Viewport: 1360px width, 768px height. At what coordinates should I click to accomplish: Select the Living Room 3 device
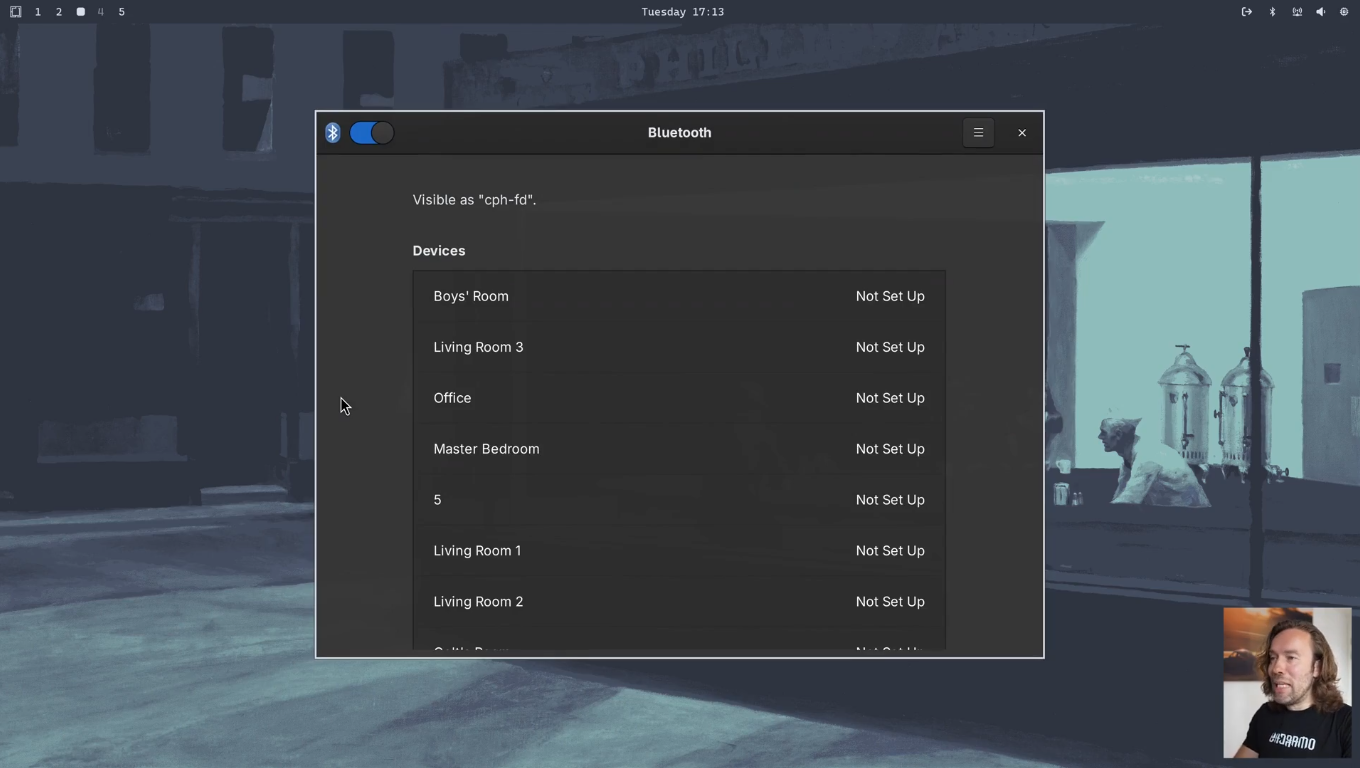point(679,347)
